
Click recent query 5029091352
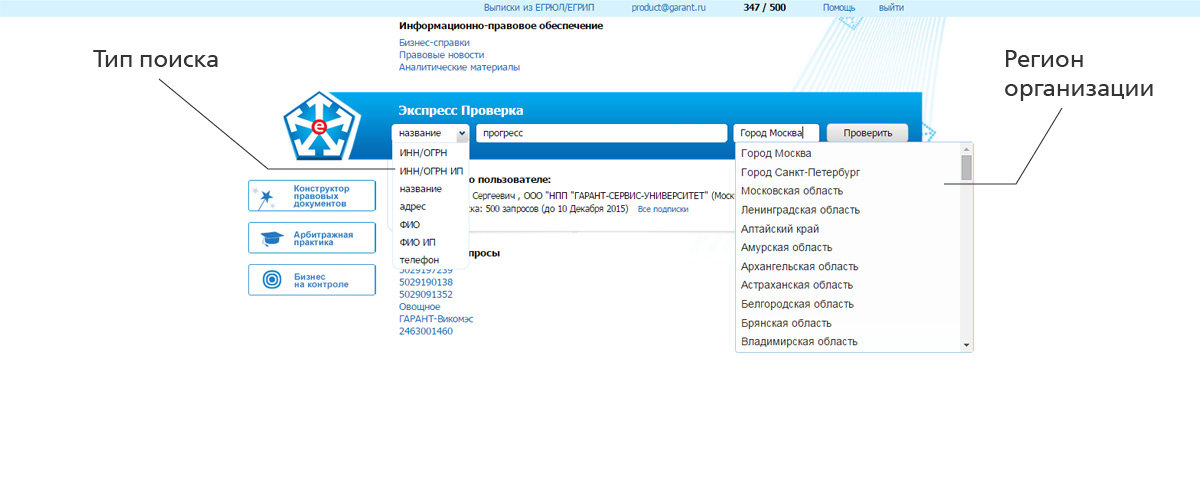click(426, 294)
